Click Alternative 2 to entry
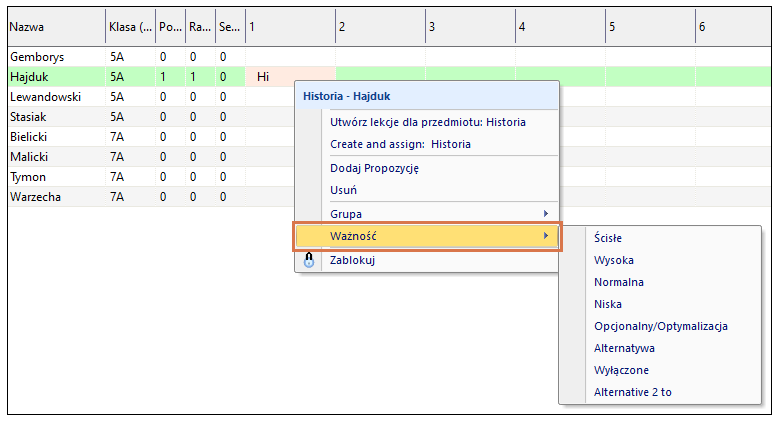The width and height of the screenshot is (778, 421). pyautogui.click(x=632, y=392)
